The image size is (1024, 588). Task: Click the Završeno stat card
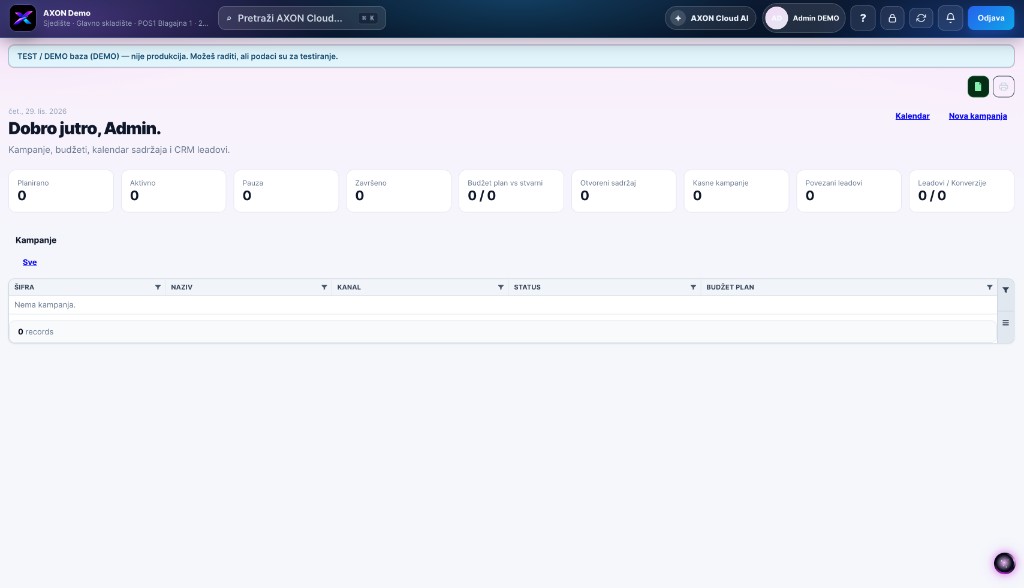tap(398, 191)
